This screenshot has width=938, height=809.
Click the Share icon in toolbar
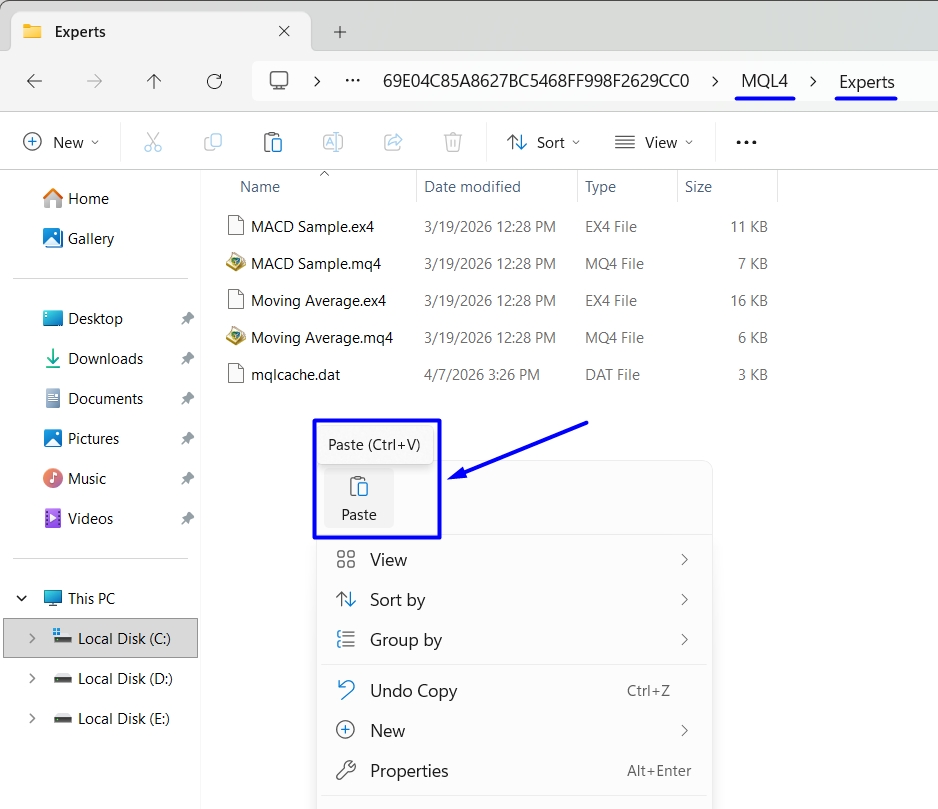392,142
